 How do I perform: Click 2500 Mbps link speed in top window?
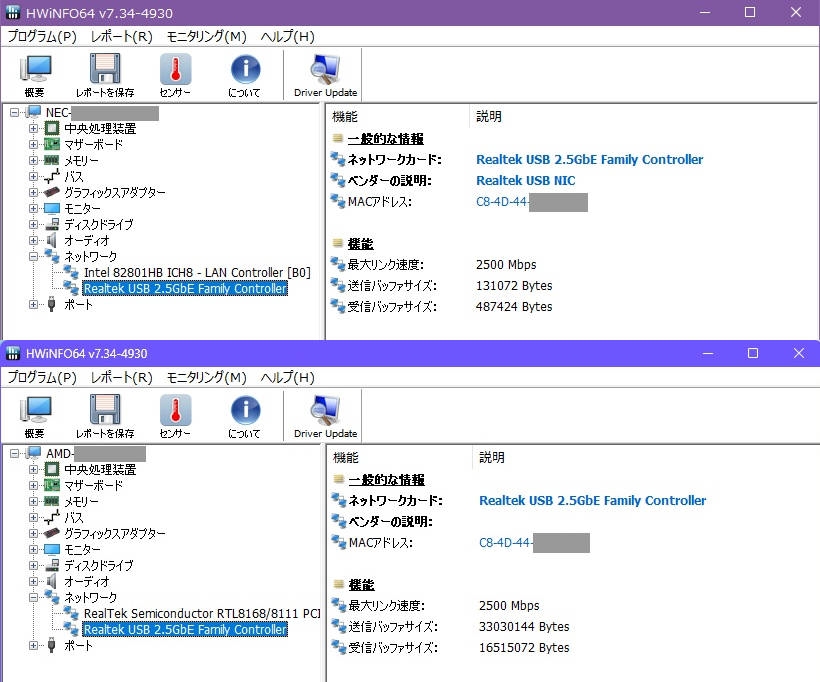506,265
